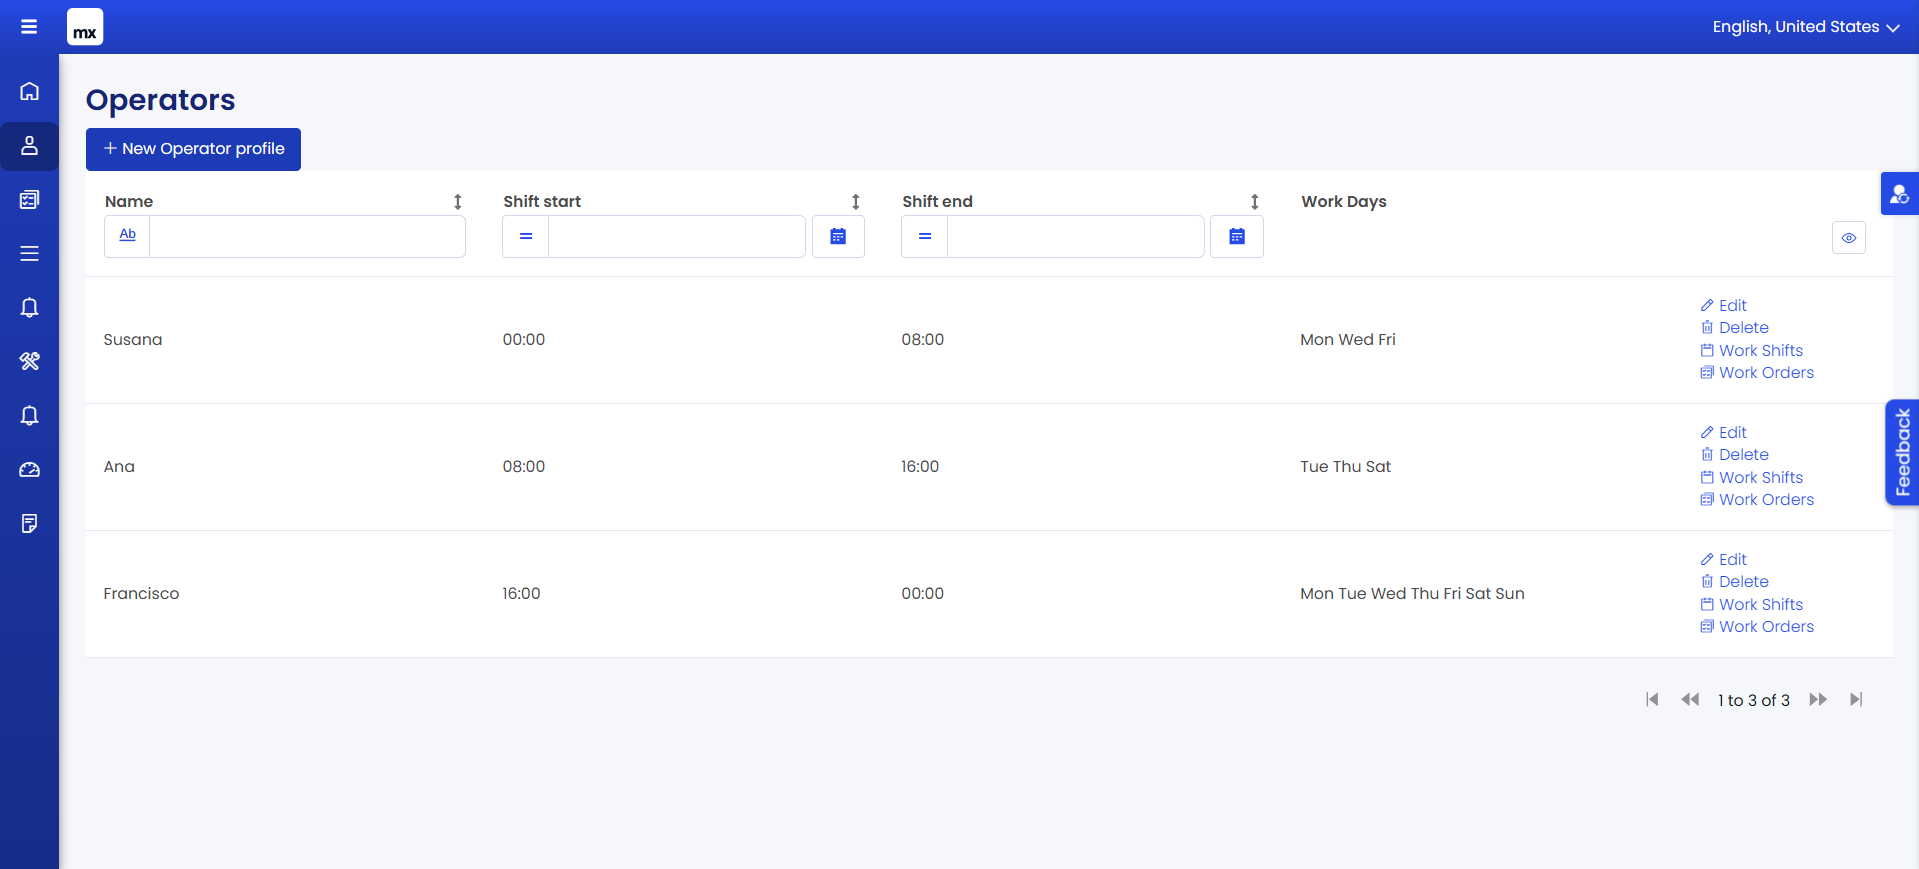Viewport: 1919px width, 869px height.
Task: Open the dashboard gauge sidebar icon
Action: point(29,469)
